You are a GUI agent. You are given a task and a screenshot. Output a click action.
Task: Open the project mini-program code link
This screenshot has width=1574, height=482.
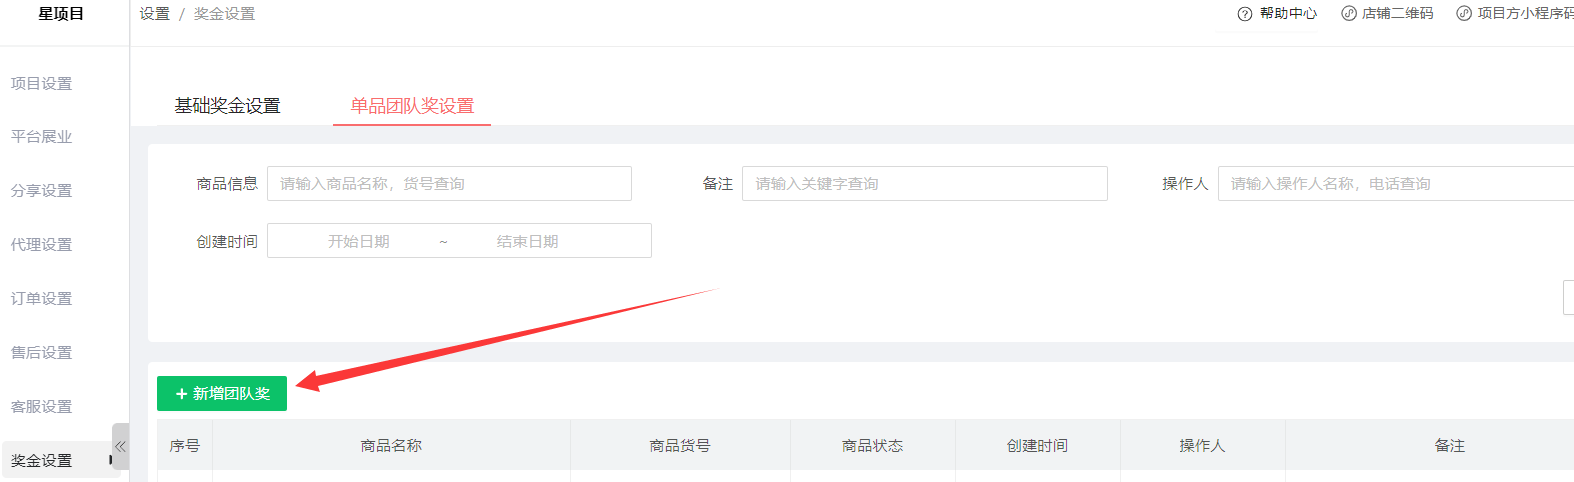1515,14
